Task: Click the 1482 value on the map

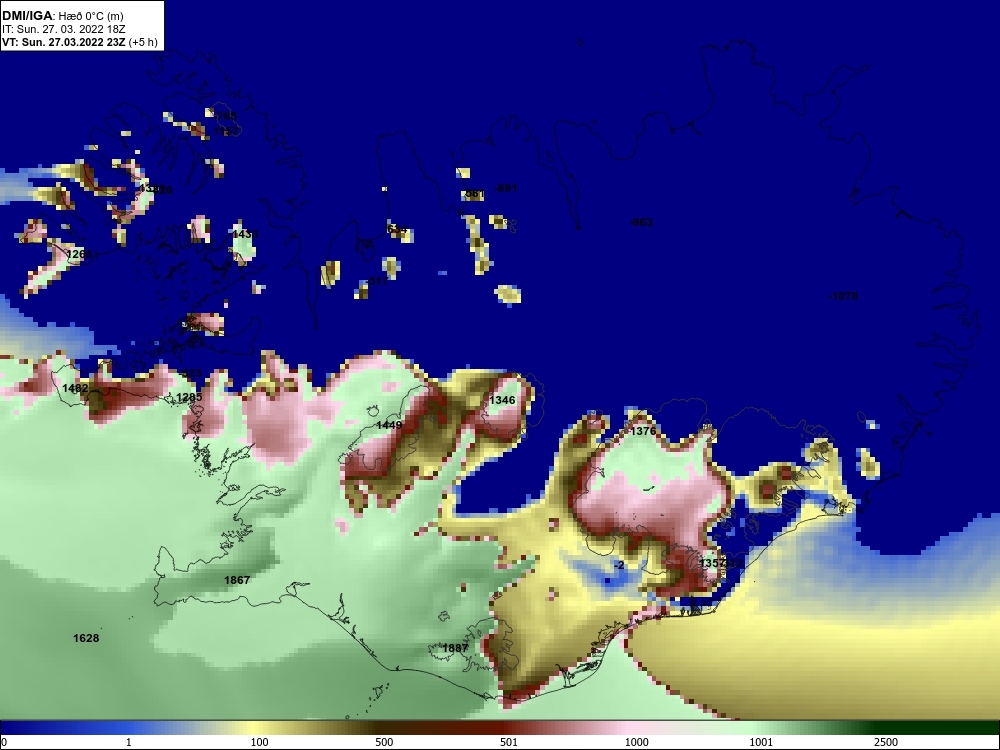Action: pos(75,388)
